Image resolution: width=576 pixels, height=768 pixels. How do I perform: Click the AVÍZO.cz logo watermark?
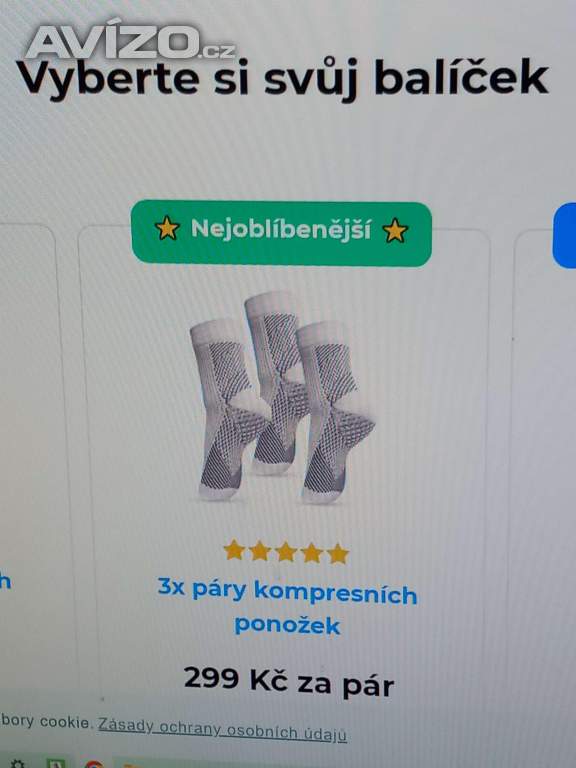130,42
